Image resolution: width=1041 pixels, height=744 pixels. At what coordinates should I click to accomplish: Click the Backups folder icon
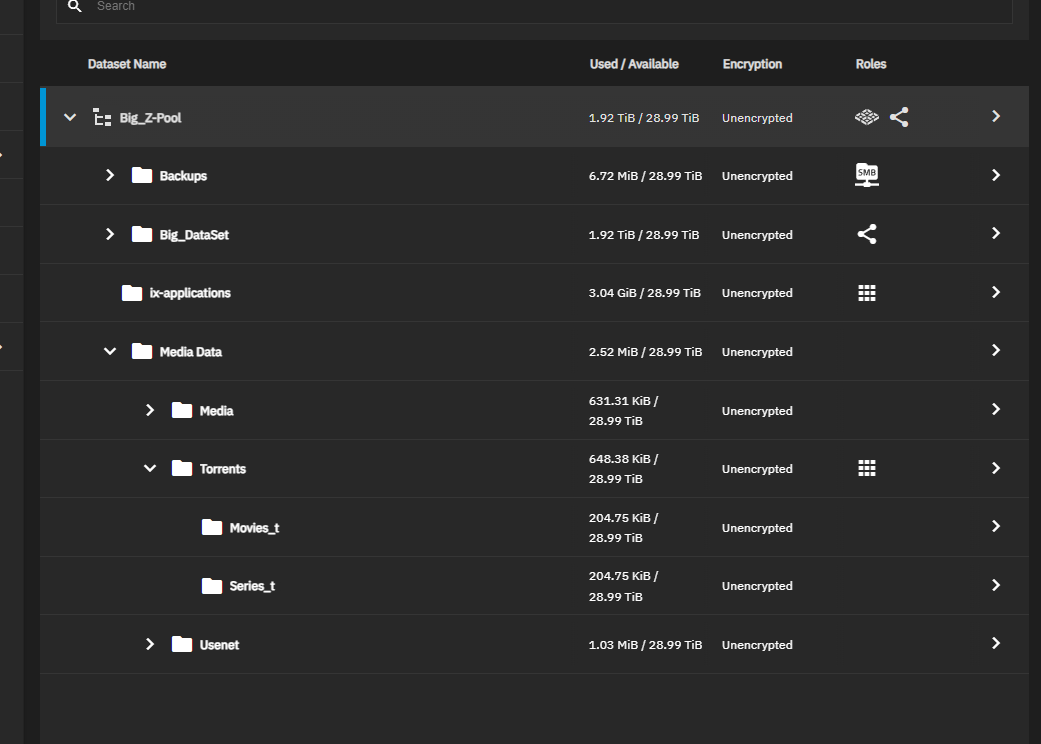point(141,175)
